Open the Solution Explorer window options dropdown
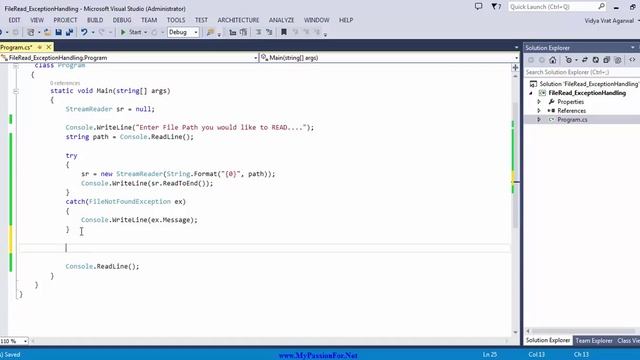Image resolution: width=640 pixels, height=360 pixels. 633,47
